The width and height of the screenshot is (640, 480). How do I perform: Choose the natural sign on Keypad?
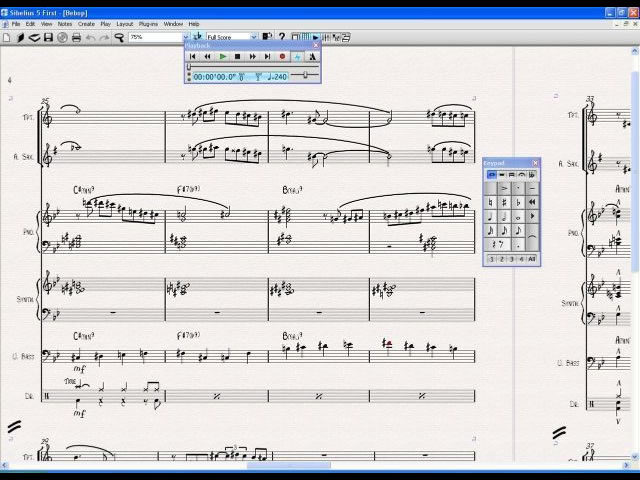490,202
